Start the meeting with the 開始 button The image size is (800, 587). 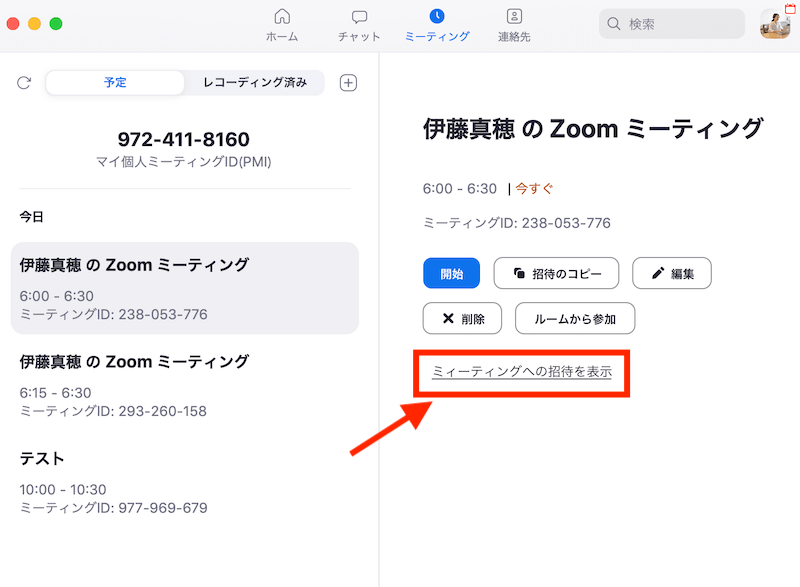point(452,273)
